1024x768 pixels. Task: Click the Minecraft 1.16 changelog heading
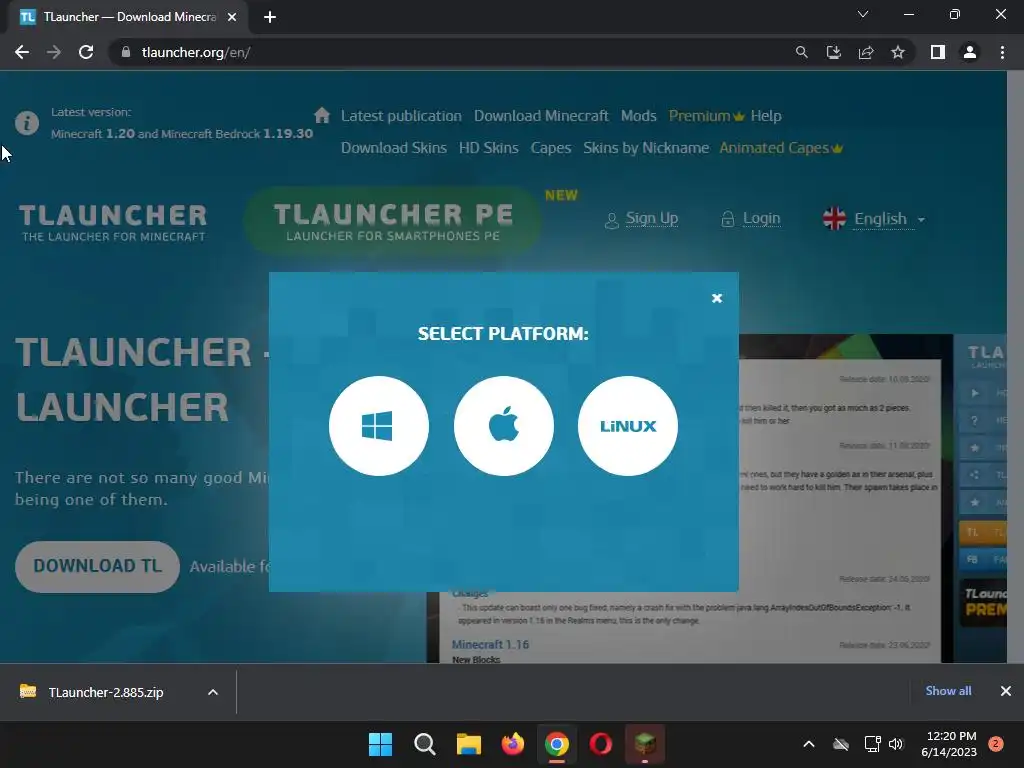490,645
